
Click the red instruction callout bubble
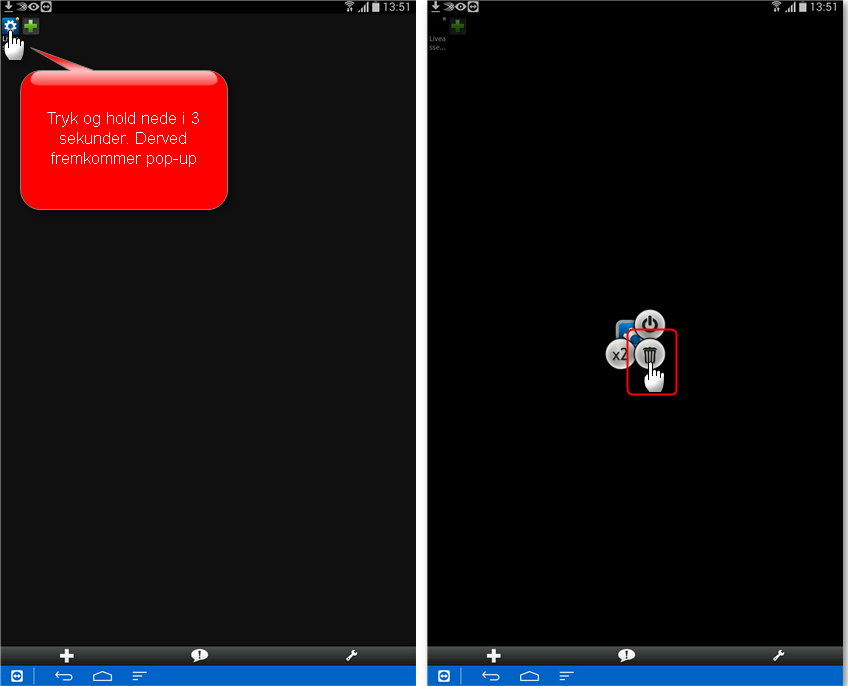click(x=124, y=140)
